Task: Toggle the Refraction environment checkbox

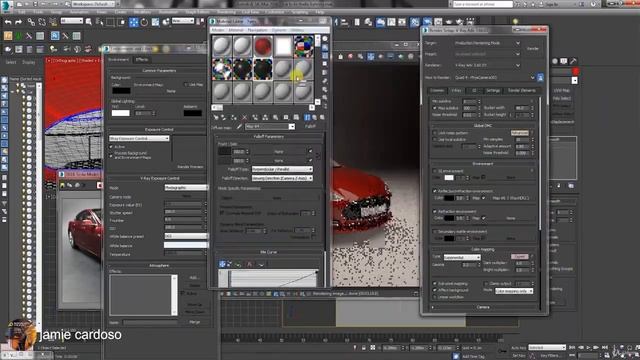Action: (435, 211)
